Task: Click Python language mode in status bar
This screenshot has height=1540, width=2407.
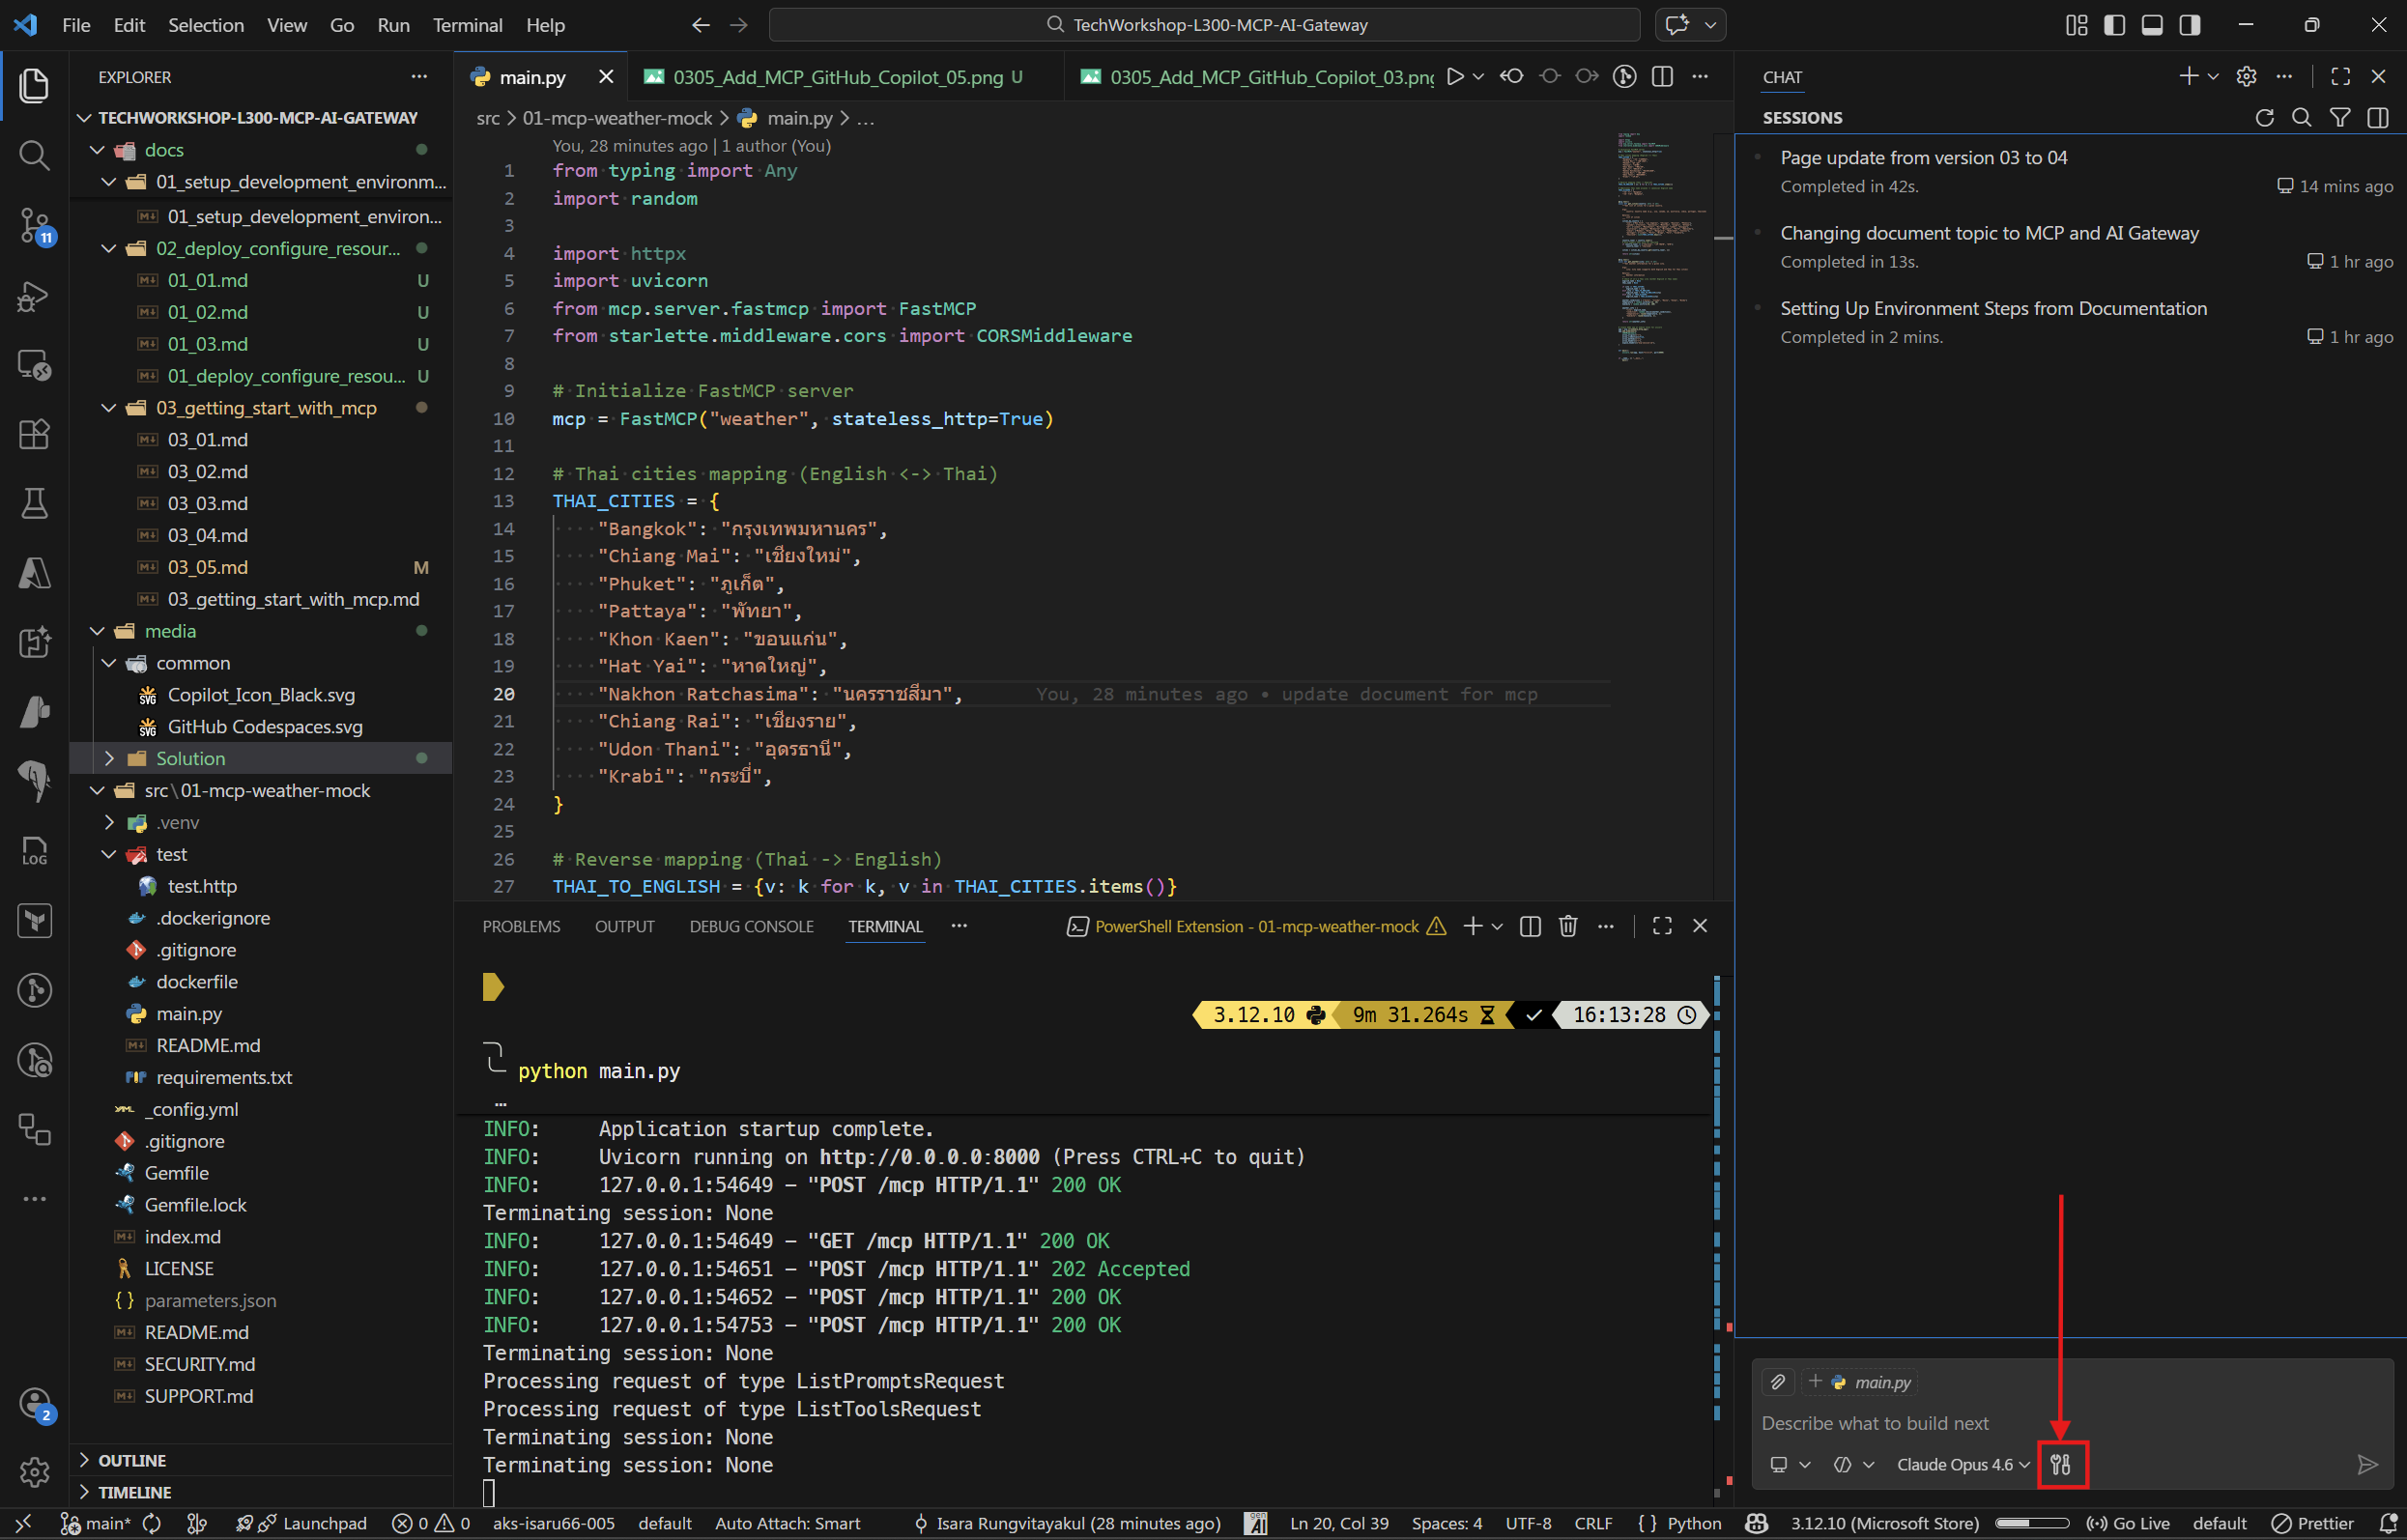Action: point(1694,1524)
